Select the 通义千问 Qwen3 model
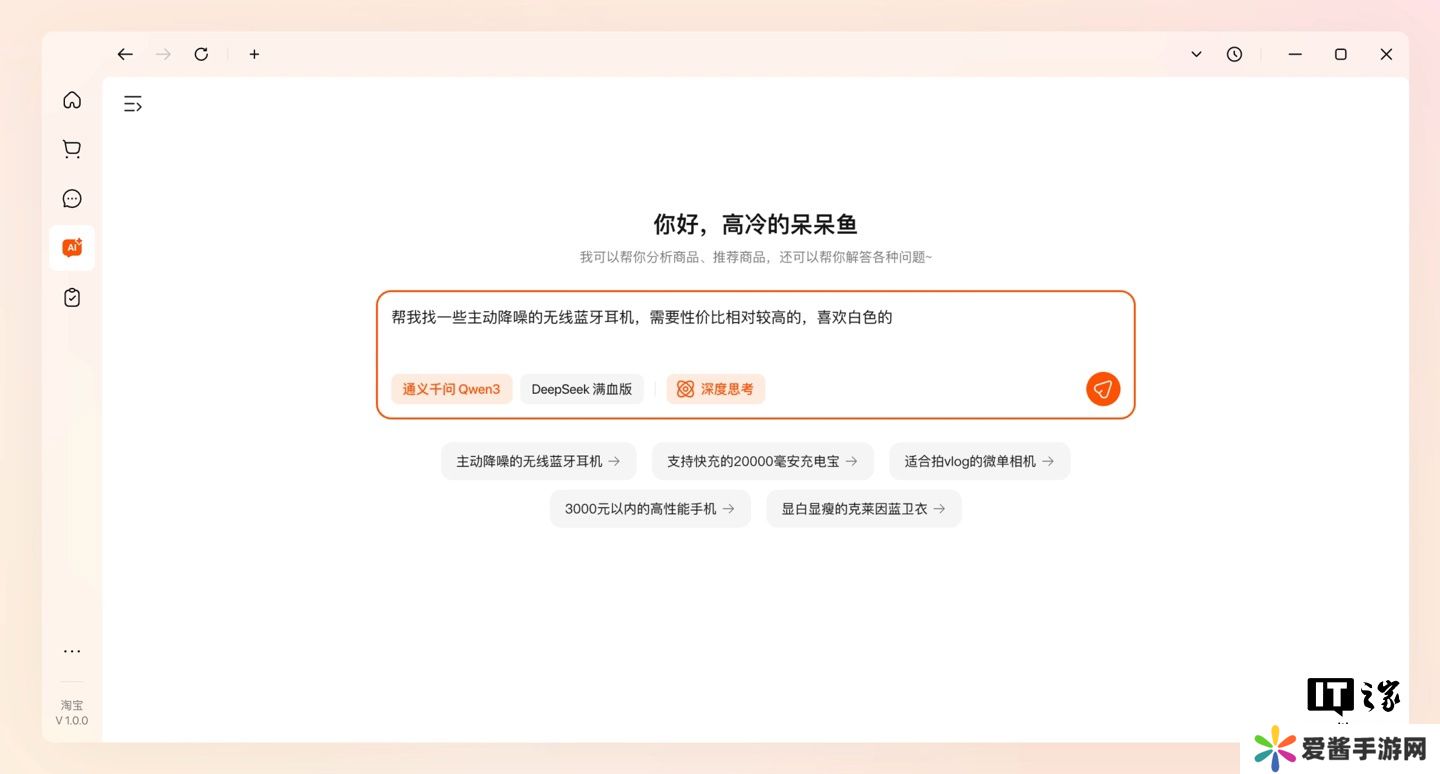 (451, 389)
